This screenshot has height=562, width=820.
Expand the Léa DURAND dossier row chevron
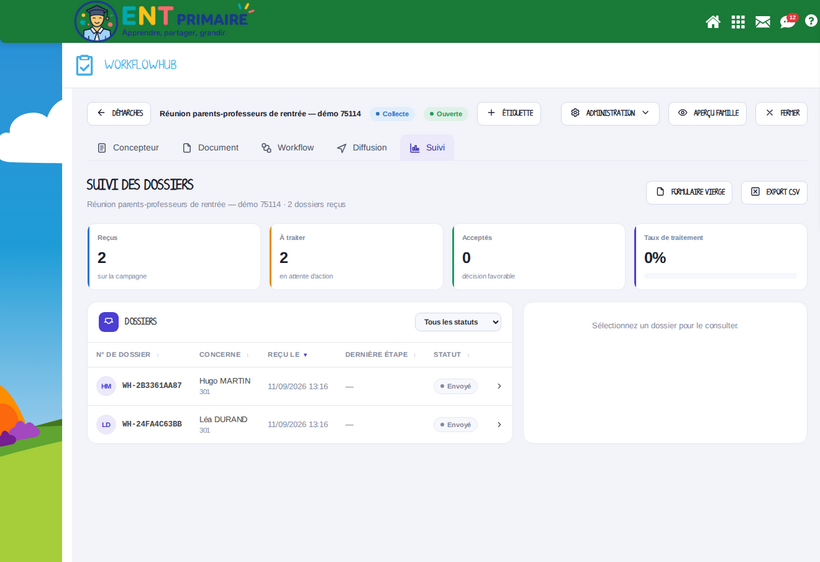[x=499, y=425]
